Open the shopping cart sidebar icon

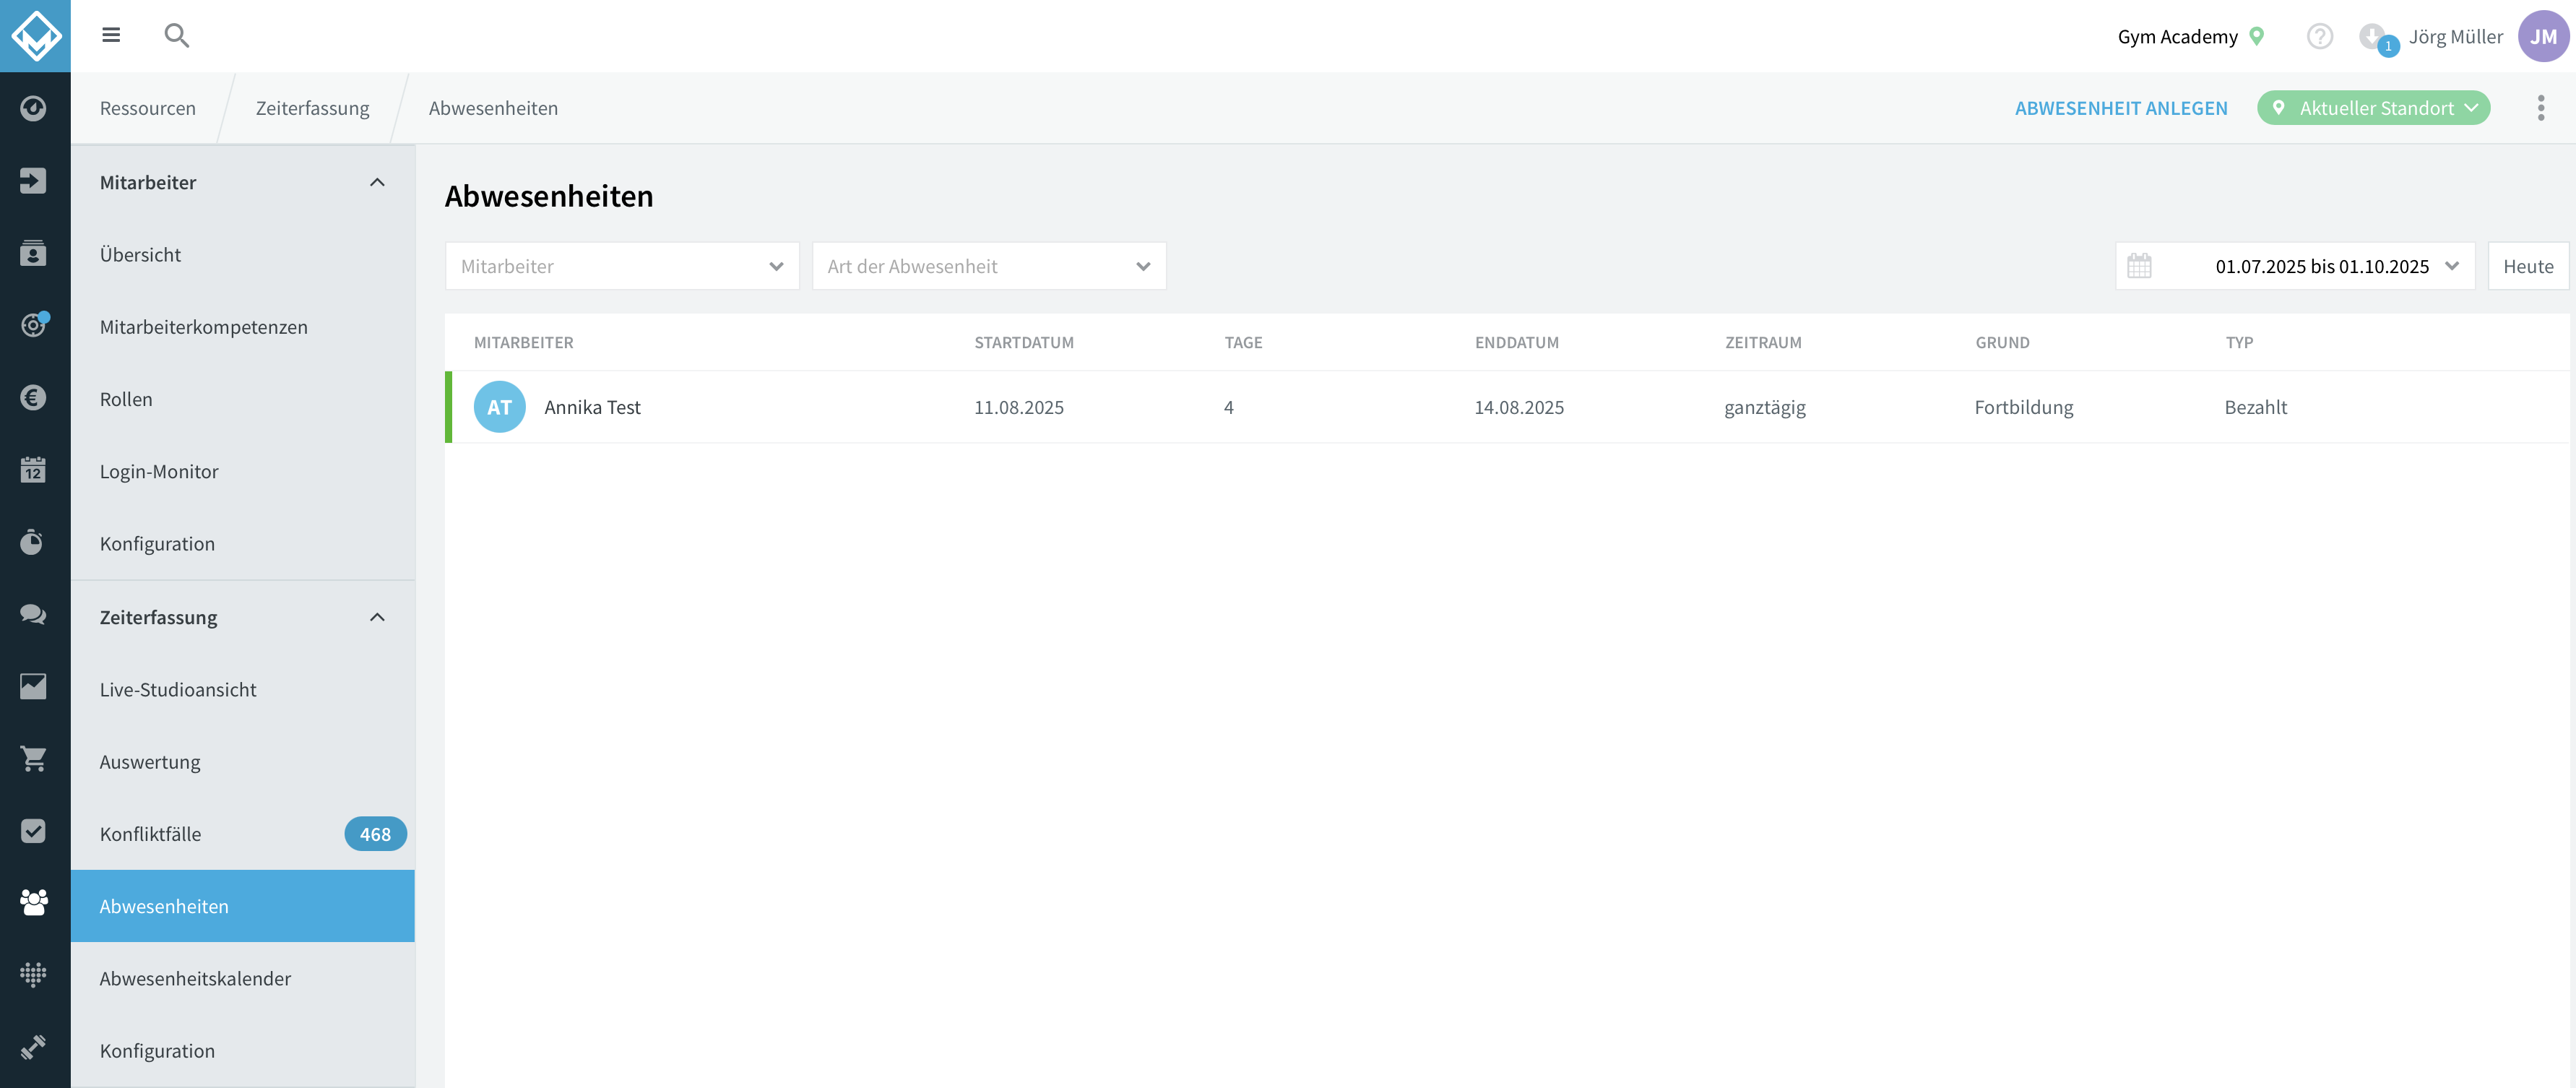(x=33, y=759)
